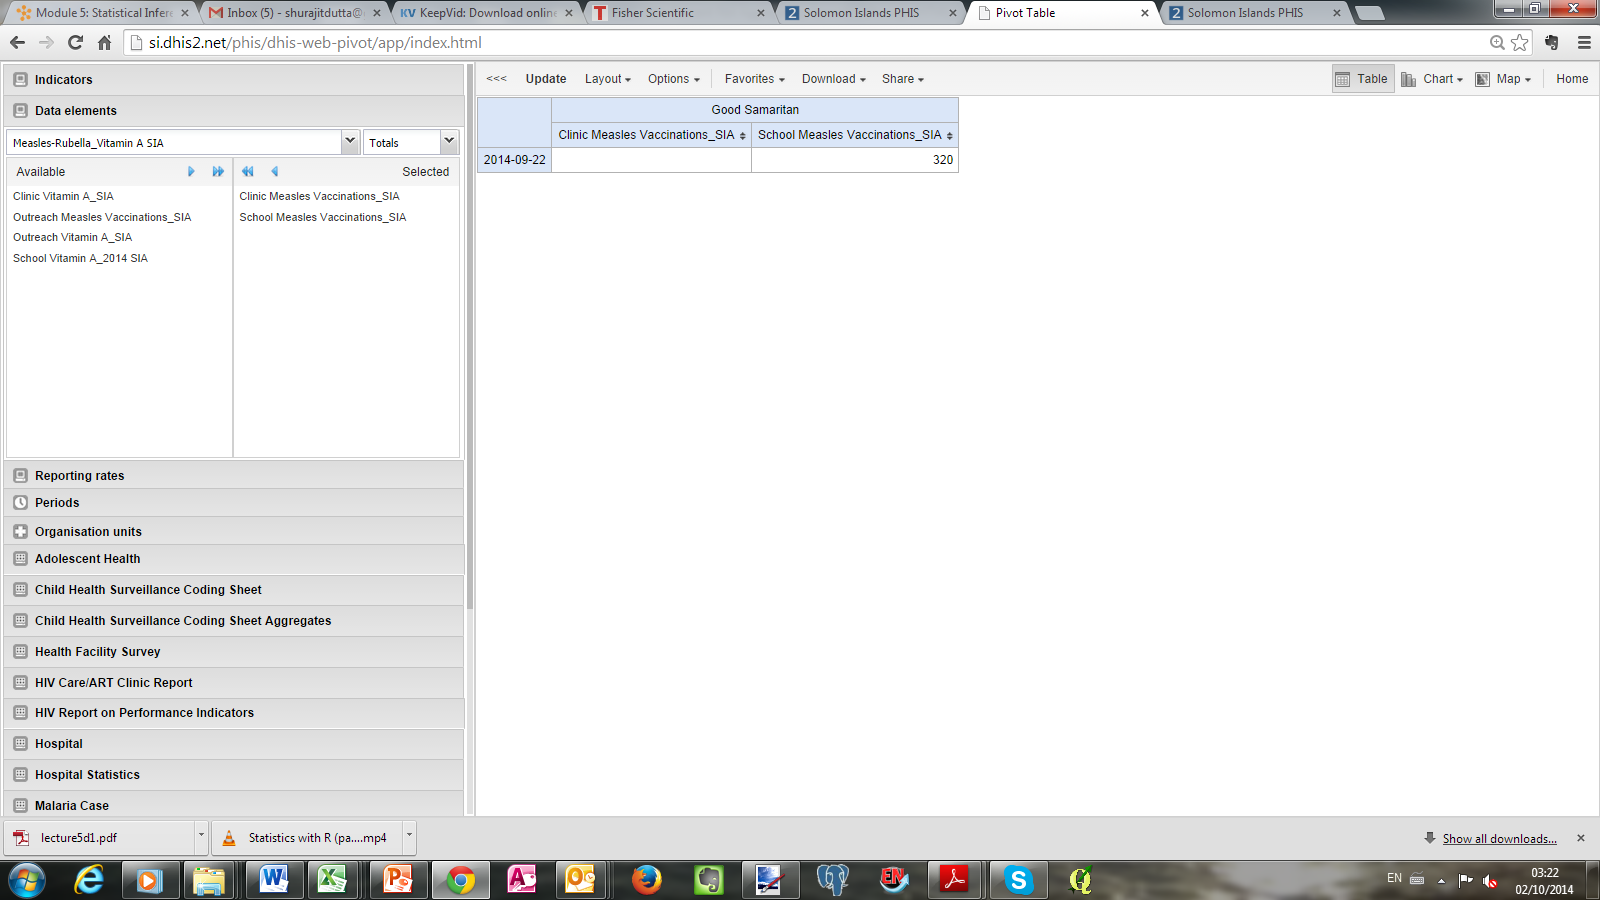Close the downloads bar
This screenshot has width=1600, height=900.
coord(1581,838)
